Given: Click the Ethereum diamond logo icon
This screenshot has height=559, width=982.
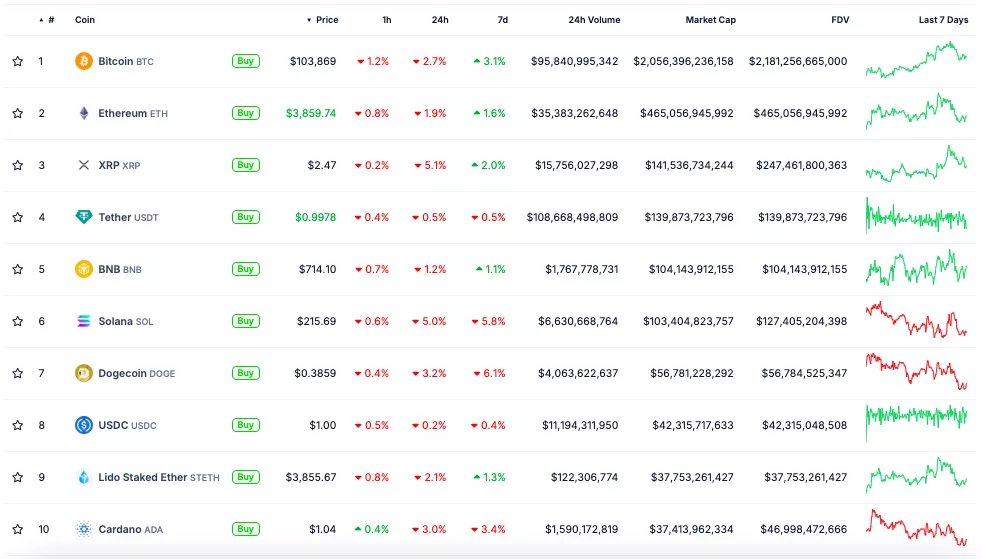Looking at the screenshot, I should 84,113.
